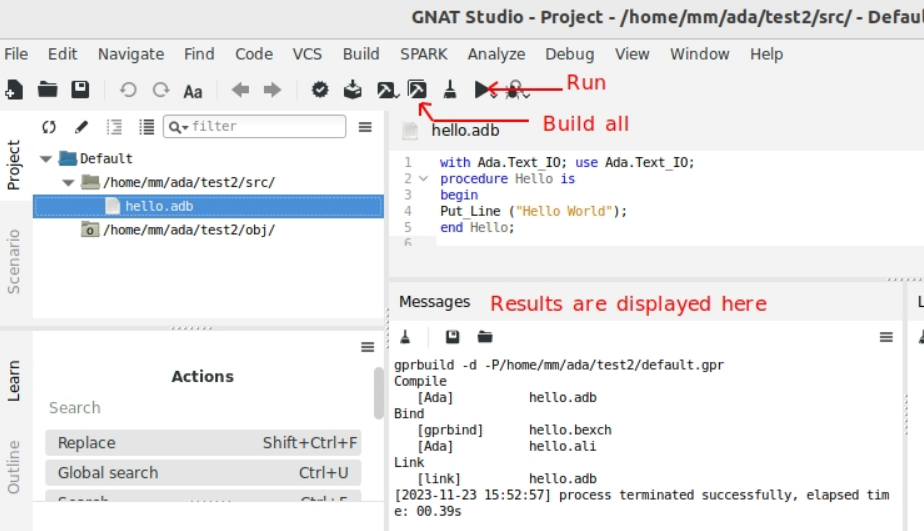Open the File menu
Viewport: 924px width, 531px height.
16,54
